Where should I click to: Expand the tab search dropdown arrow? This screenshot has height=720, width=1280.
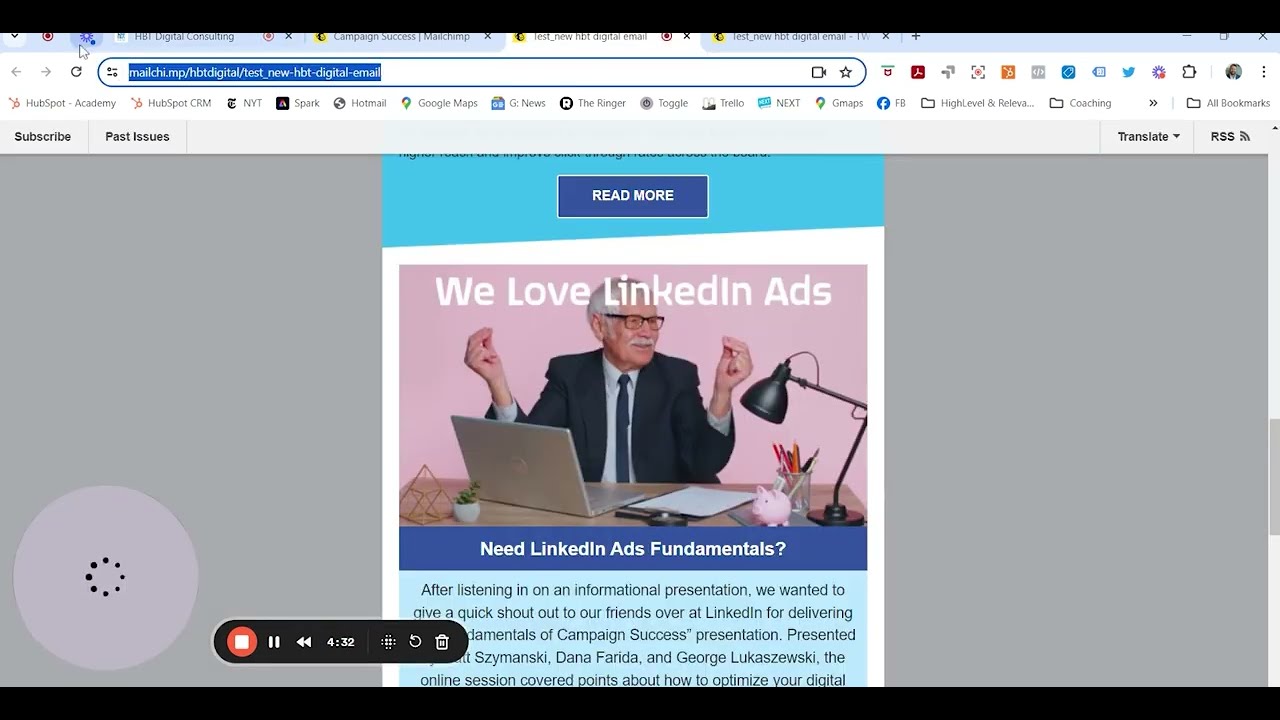[14, 36]
